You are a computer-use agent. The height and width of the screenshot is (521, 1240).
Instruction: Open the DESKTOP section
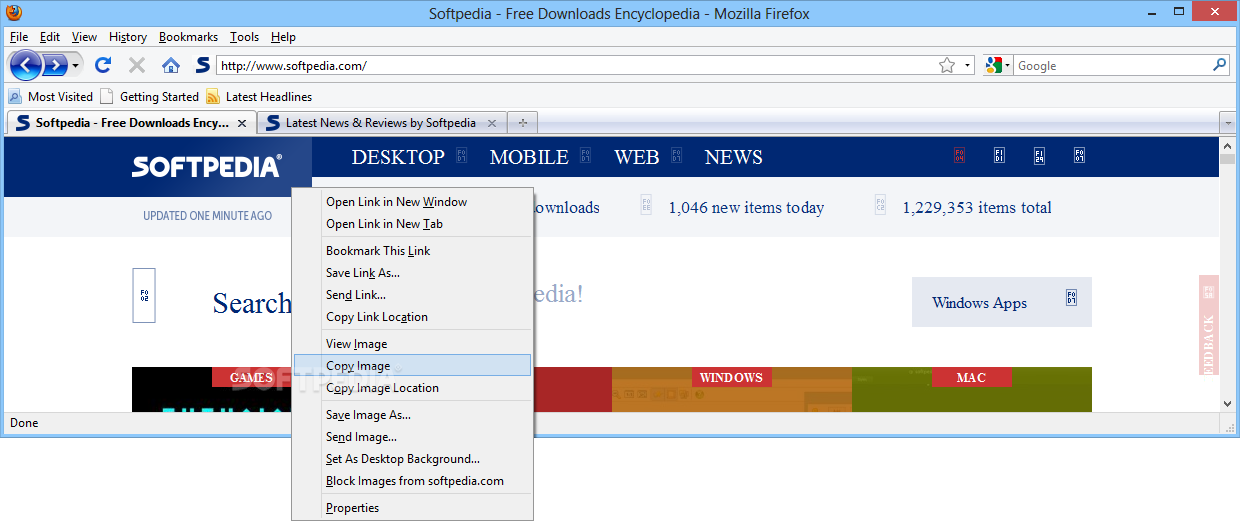point(398,157)
